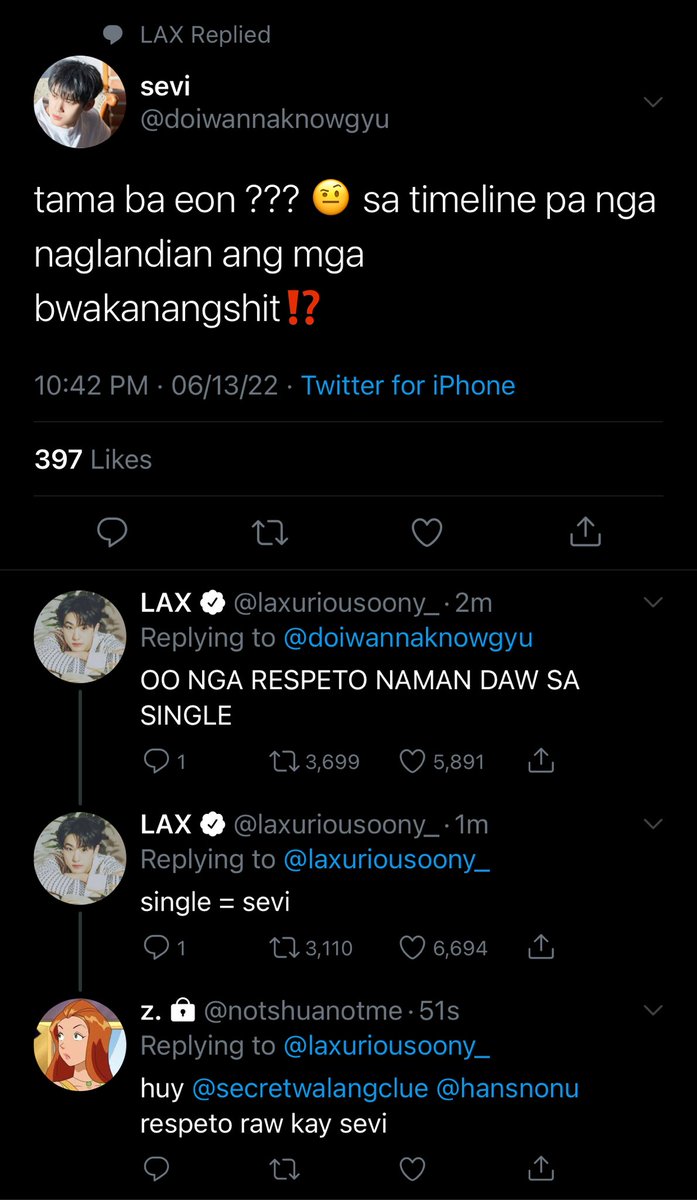
Task: Share z.'s reply tweet
Action: [539, 1167]
